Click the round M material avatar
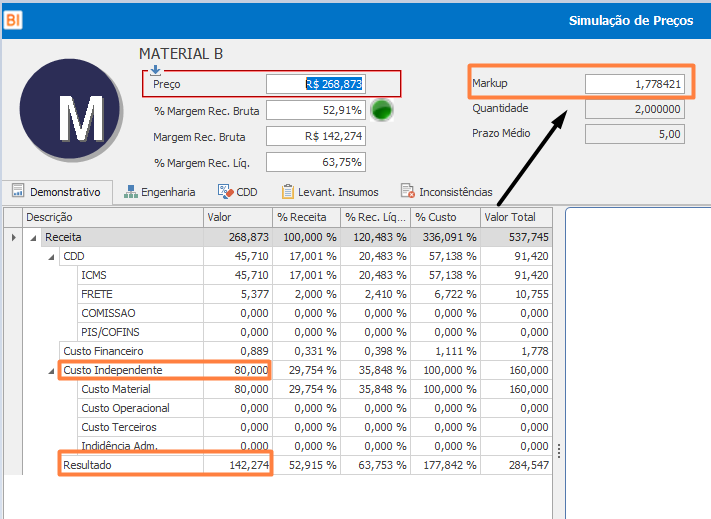 pos(71,110)
